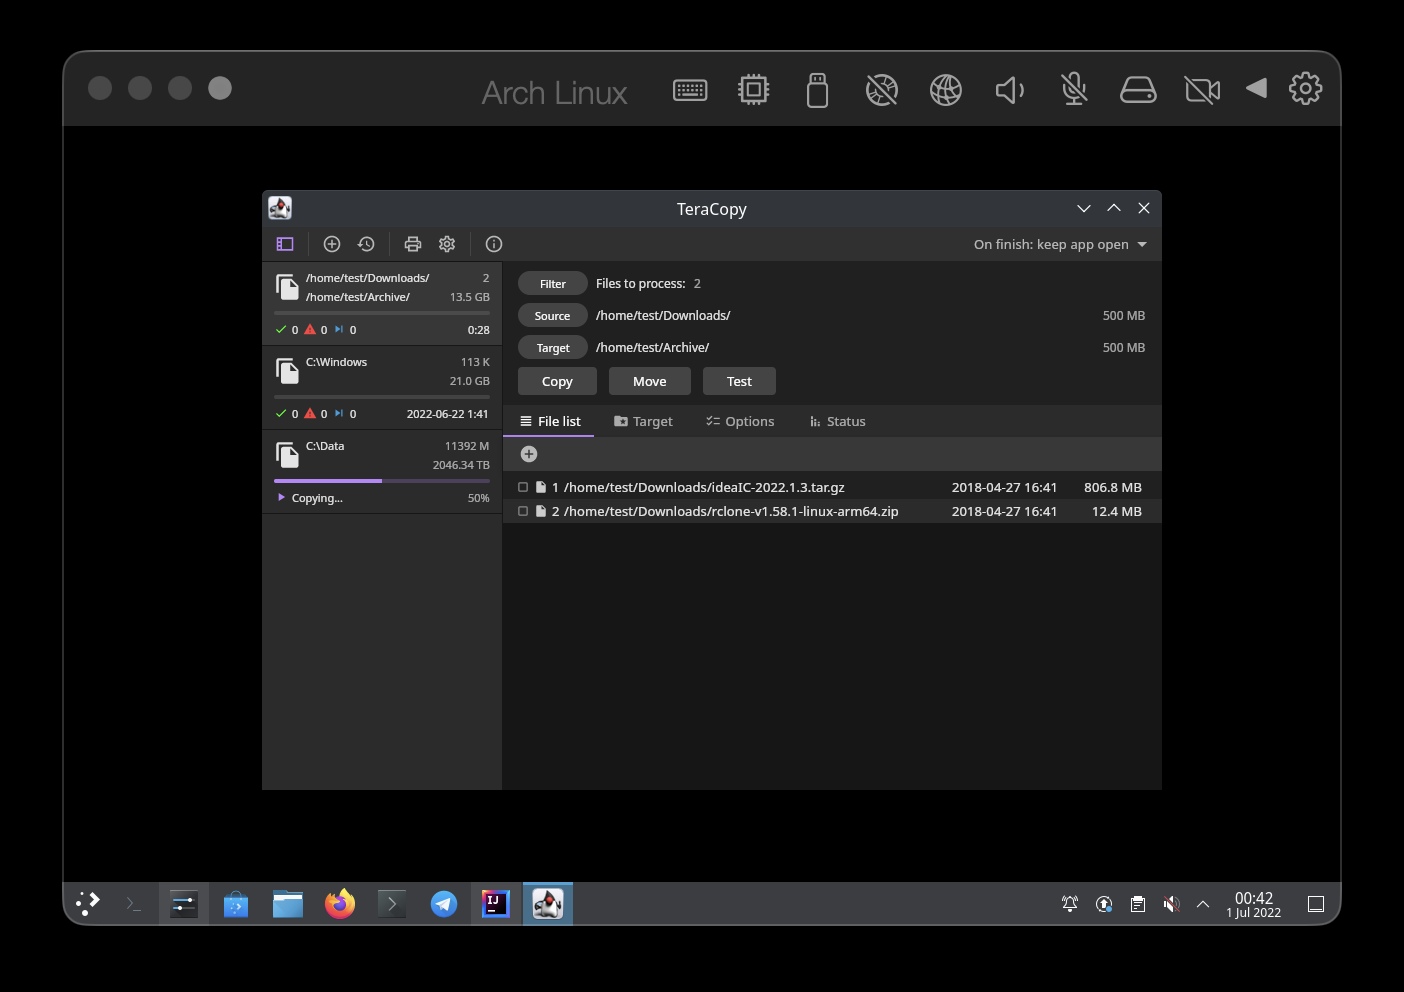Click the keyboard icon in Arch Linux VM toolbar
Viewport: 1404px width, 992px height.
click(x=690, y=90)
